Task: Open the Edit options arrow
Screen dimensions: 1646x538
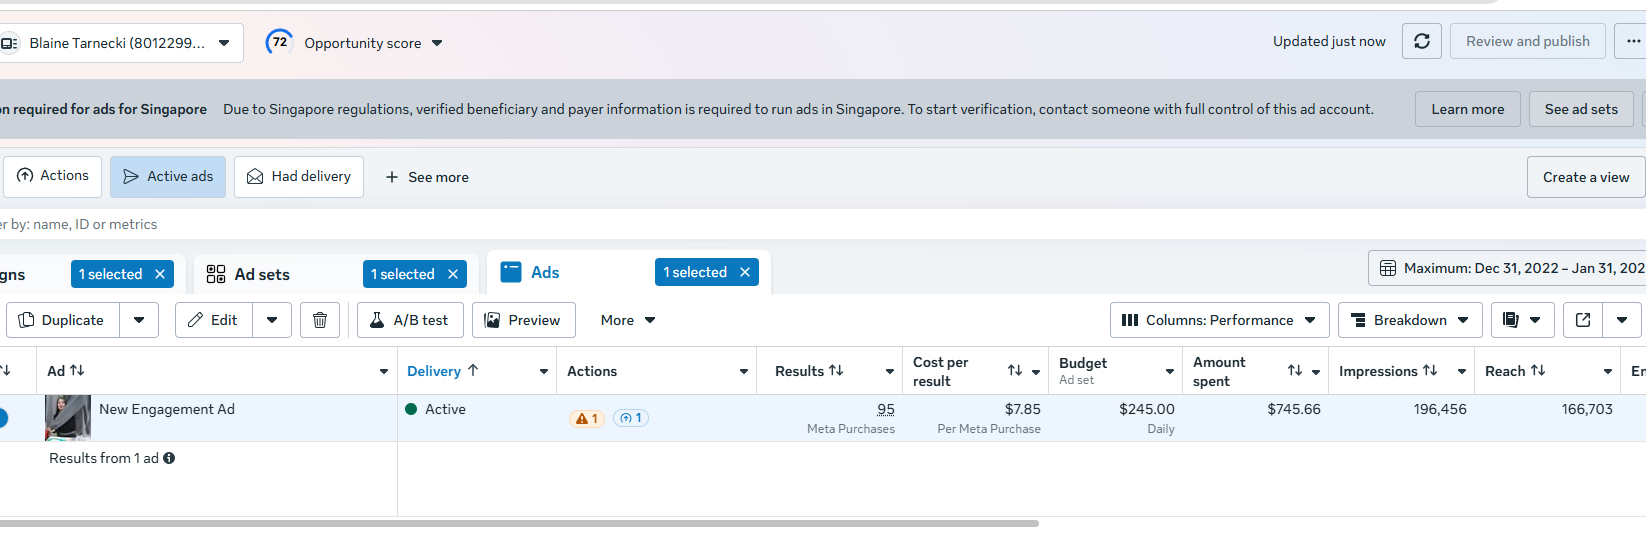Action: coord(272,320)
